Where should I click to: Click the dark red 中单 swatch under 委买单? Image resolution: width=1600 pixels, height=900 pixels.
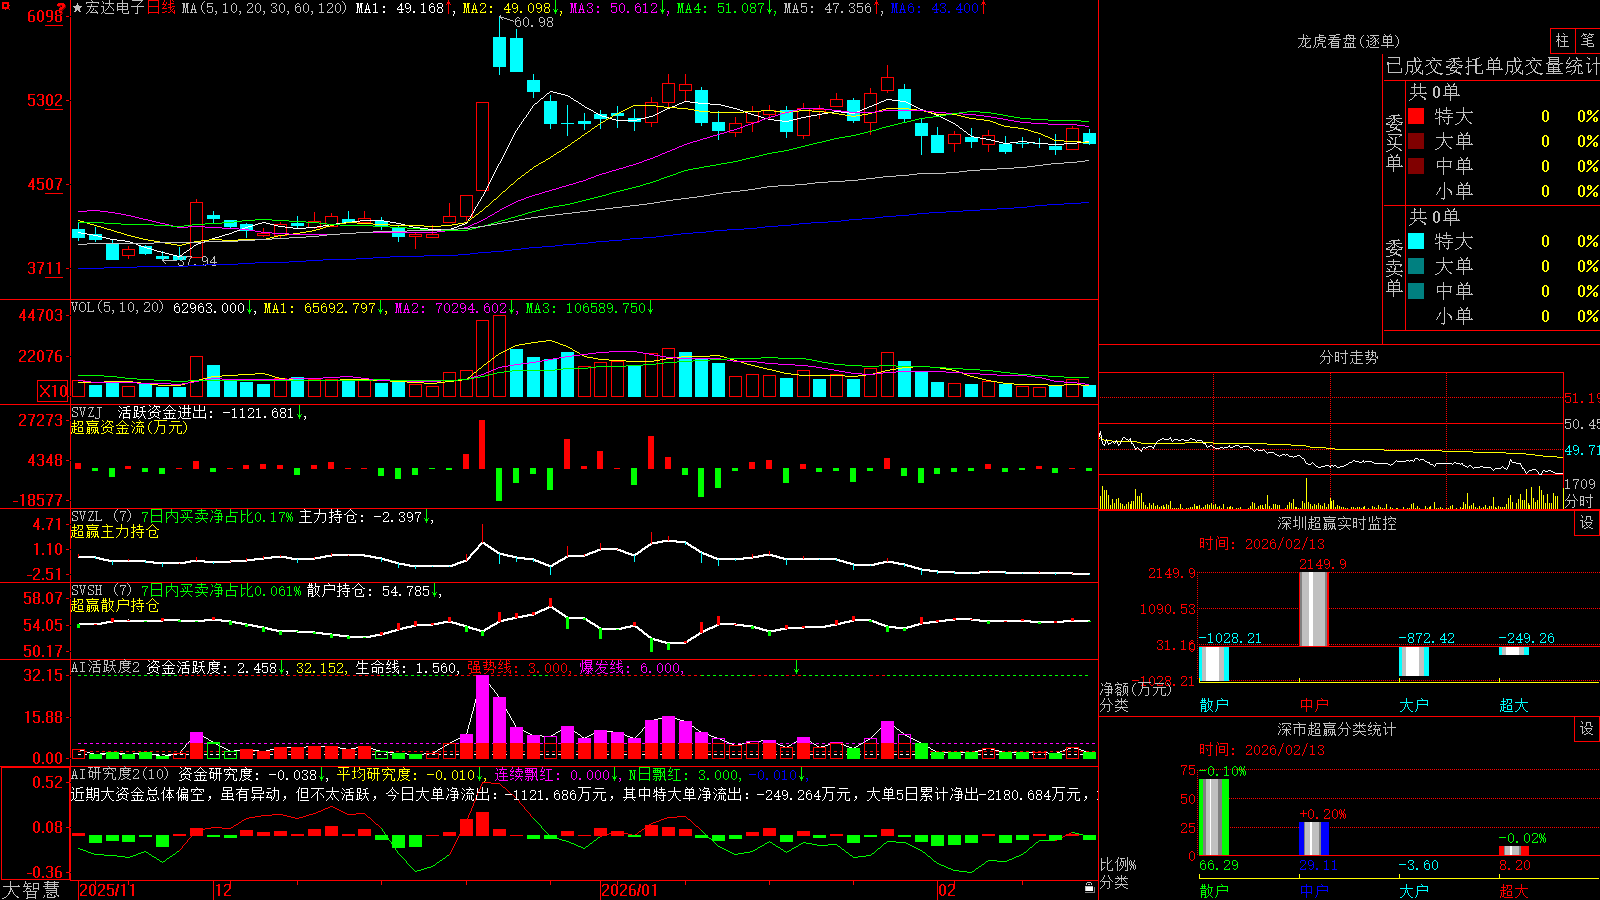click(1416, 166)
